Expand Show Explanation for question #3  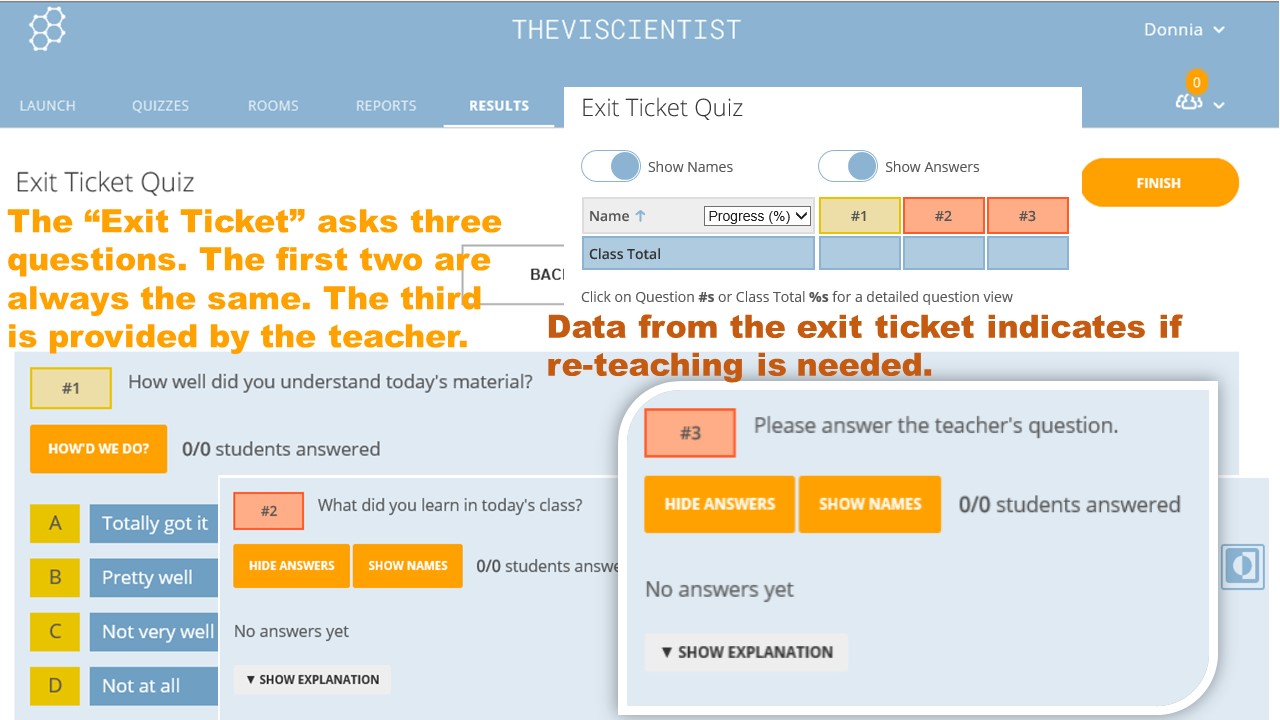pyautogui.click(x=746, y=652)
